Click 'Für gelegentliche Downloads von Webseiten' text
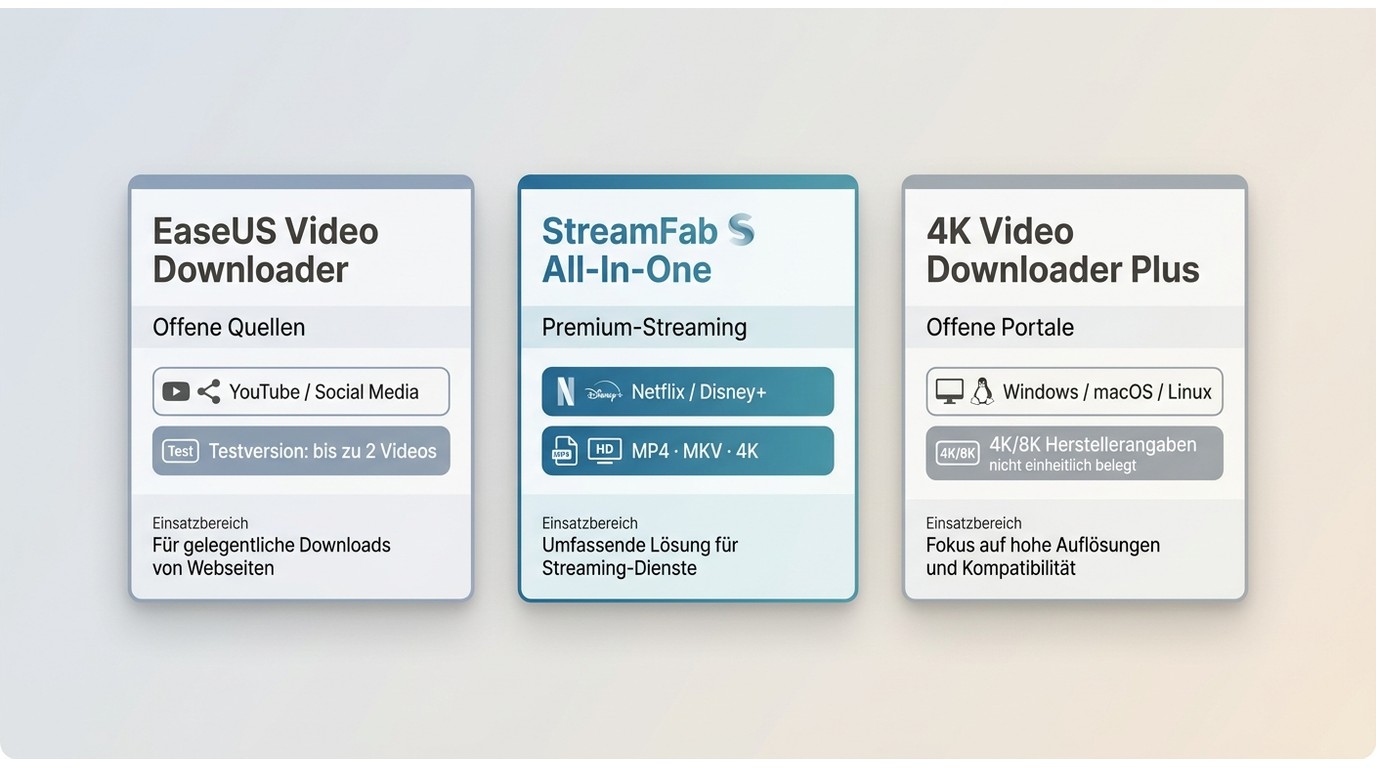 pos(271,557)
